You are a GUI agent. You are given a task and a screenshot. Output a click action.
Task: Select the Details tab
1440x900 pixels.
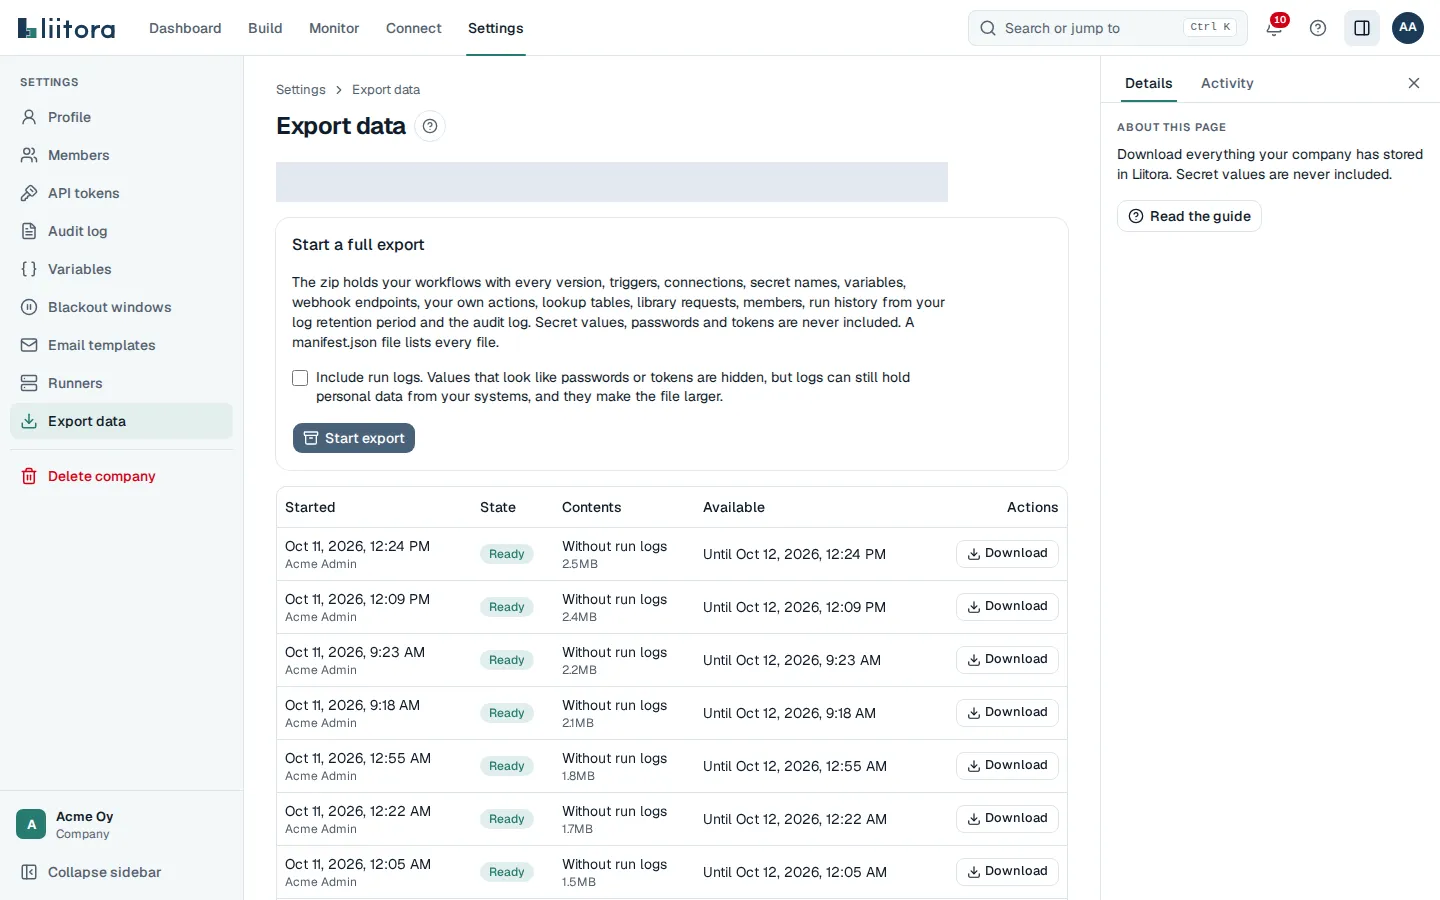(1148, 83)
